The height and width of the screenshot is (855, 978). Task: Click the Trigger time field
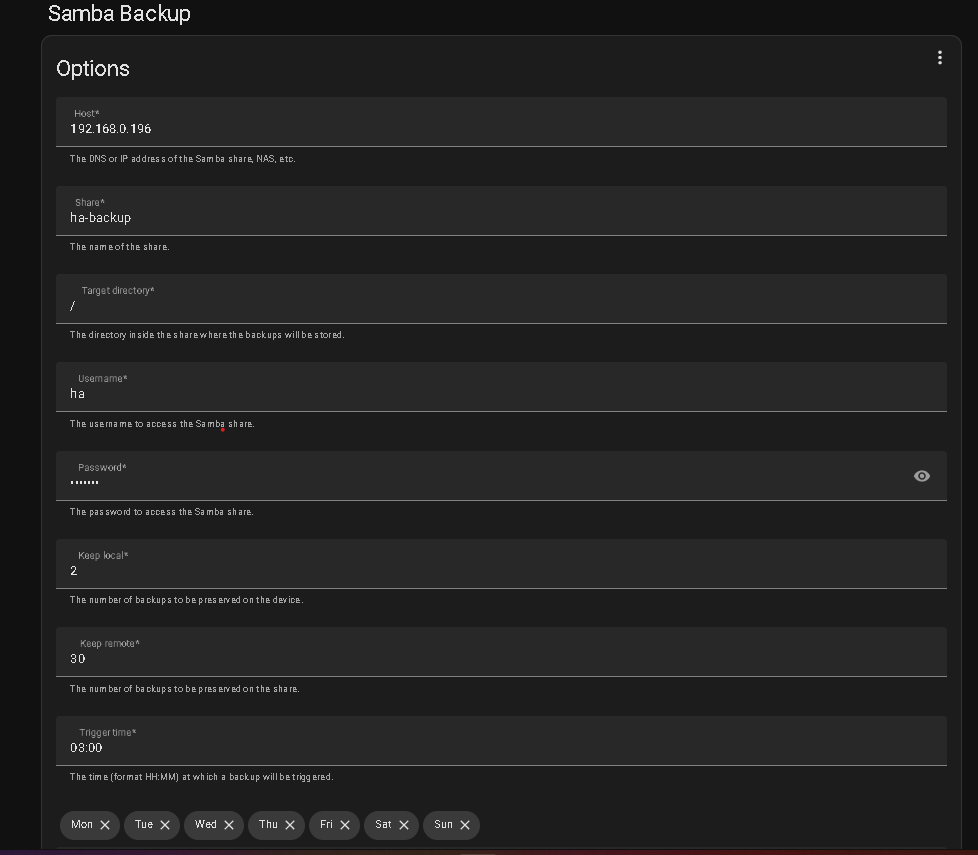coord(500,747)
